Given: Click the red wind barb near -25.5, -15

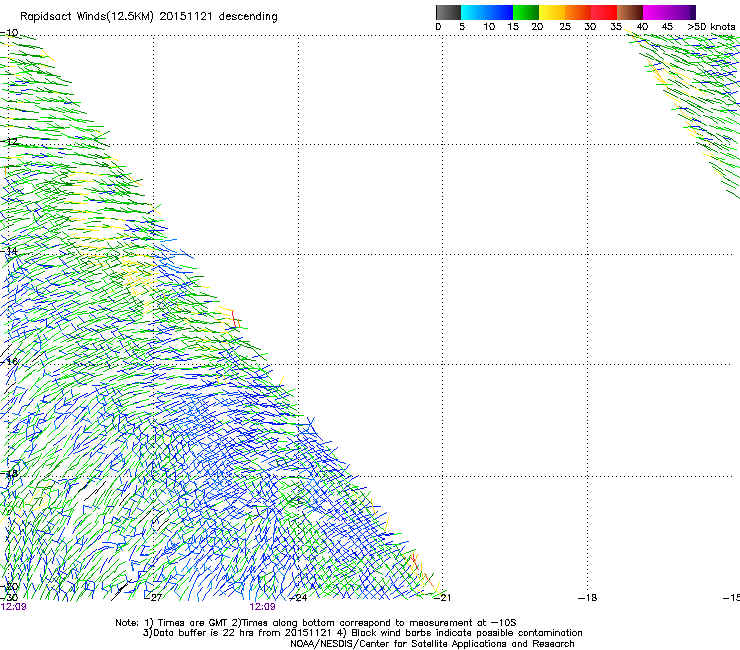Looking at the screenshot, I should pyautogui.click(x=235, y=320).
